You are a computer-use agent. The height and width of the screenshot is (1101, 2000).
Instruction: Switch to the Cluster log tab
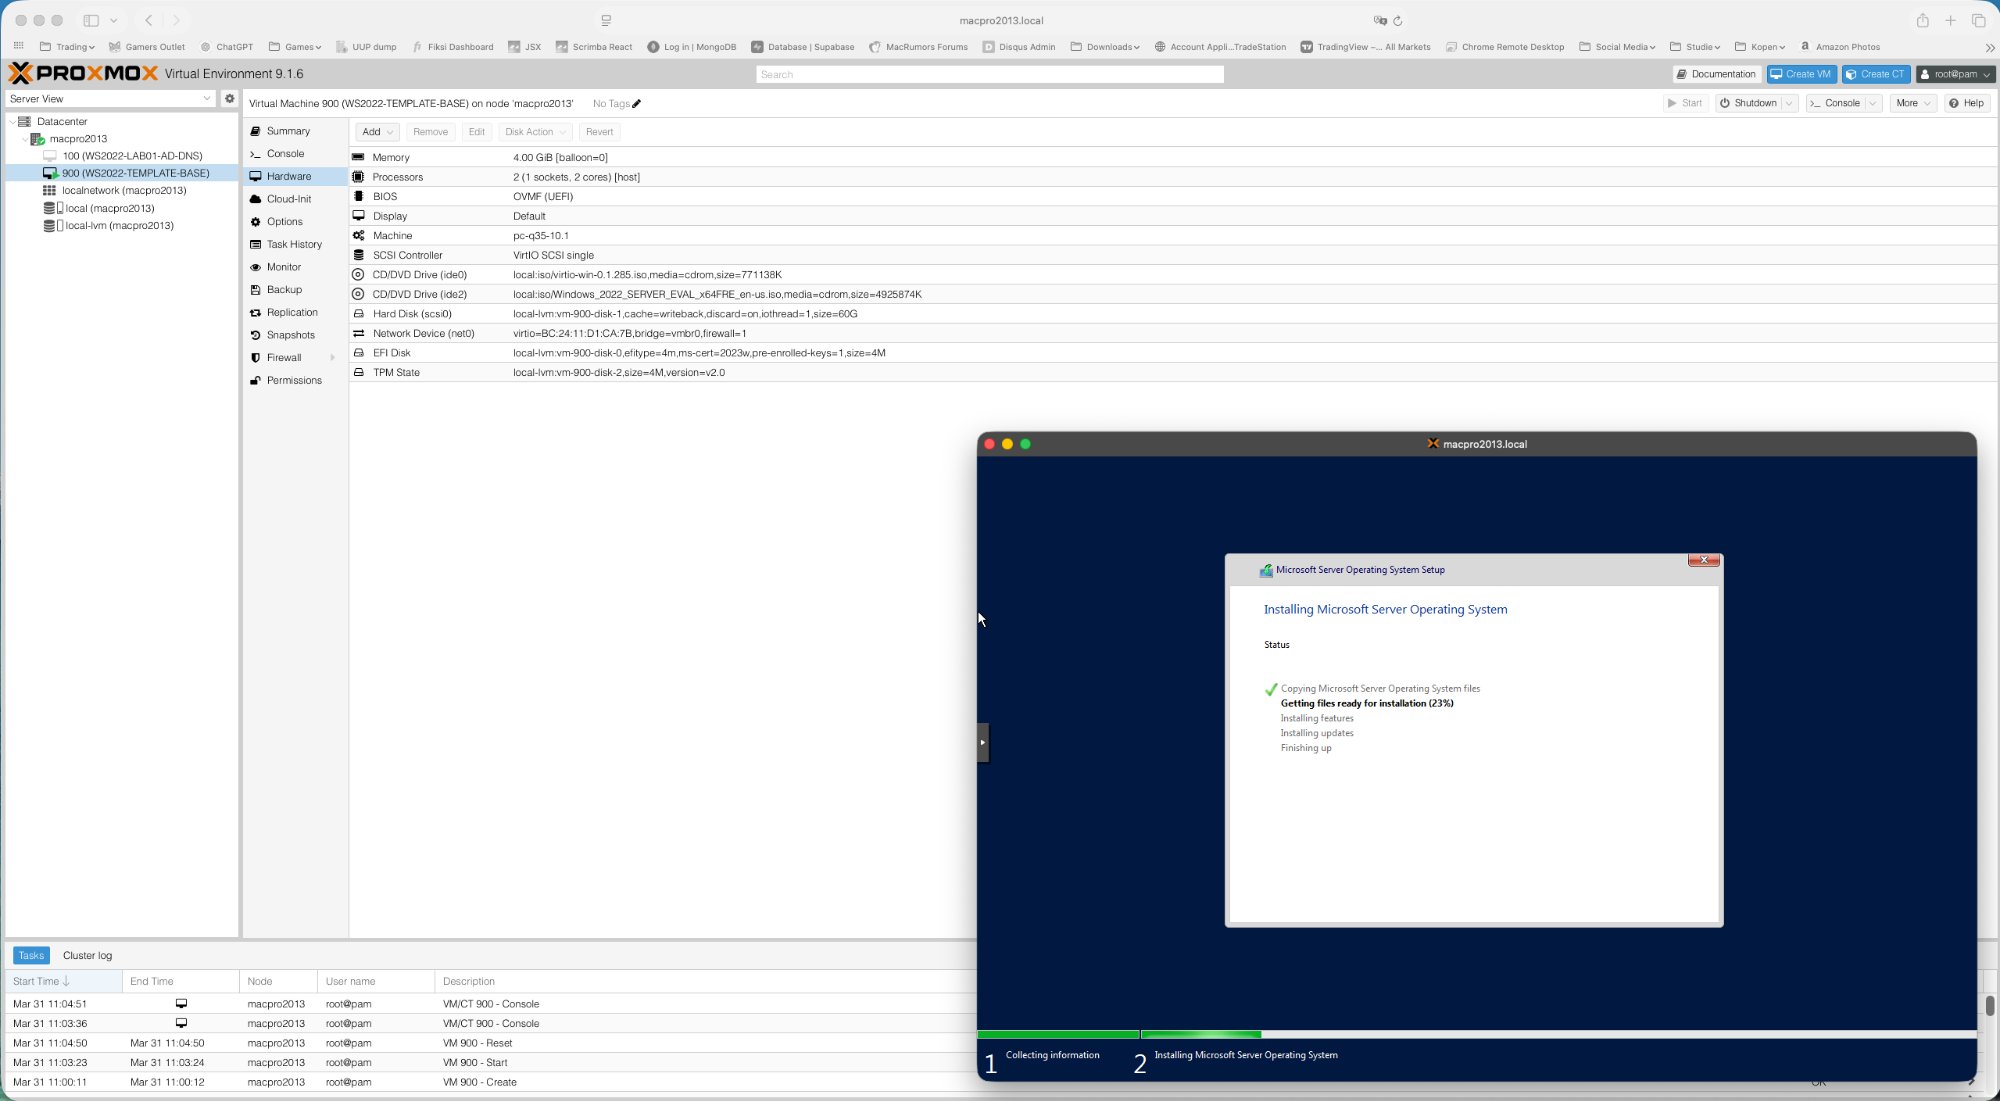pyautogui.click(x=87, y=955)
